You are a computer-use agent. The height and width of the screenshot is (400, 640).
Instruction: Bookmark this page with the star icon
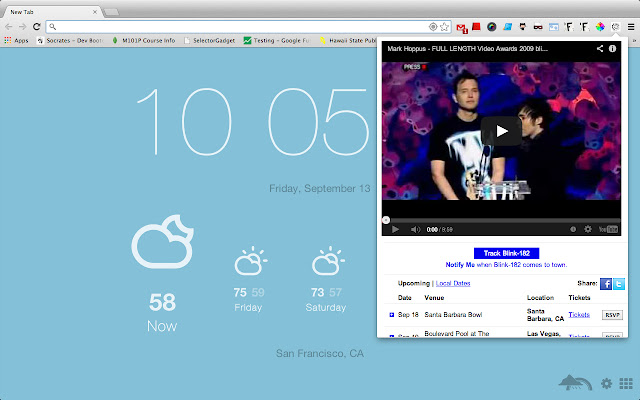pyautogui.click(x=445, y=26)
